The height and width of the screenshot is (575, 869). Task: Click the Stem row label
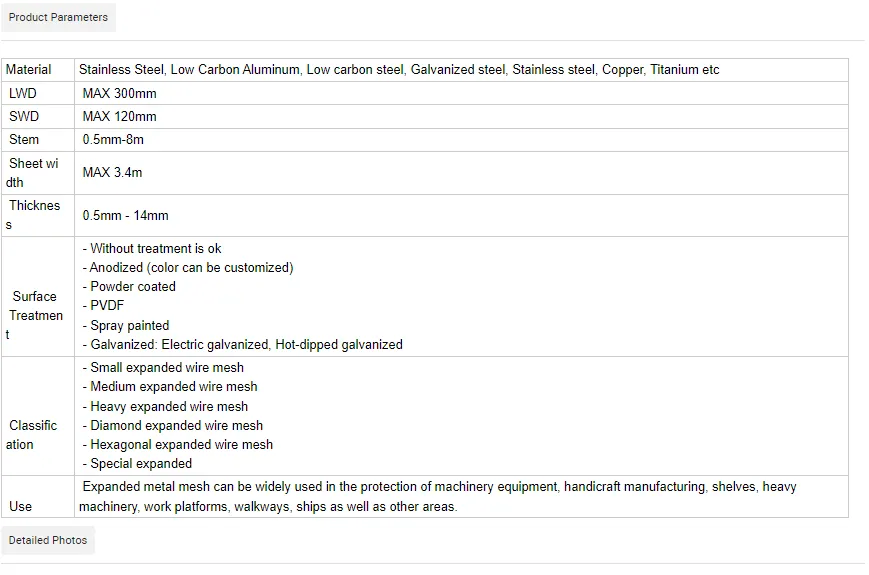point(24,139)
